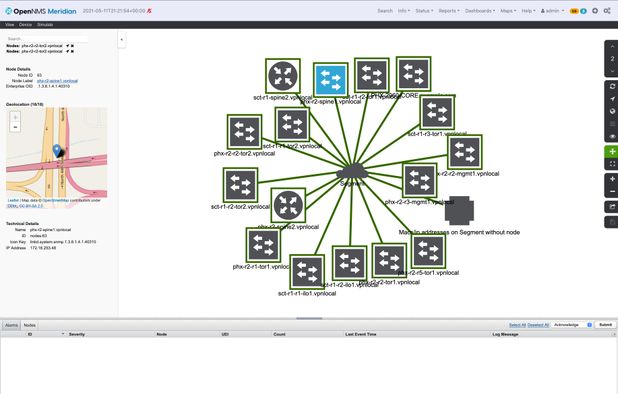Screen dimensions: 618x394
Task: Activate the green pan tool
Action: (612, 152)
